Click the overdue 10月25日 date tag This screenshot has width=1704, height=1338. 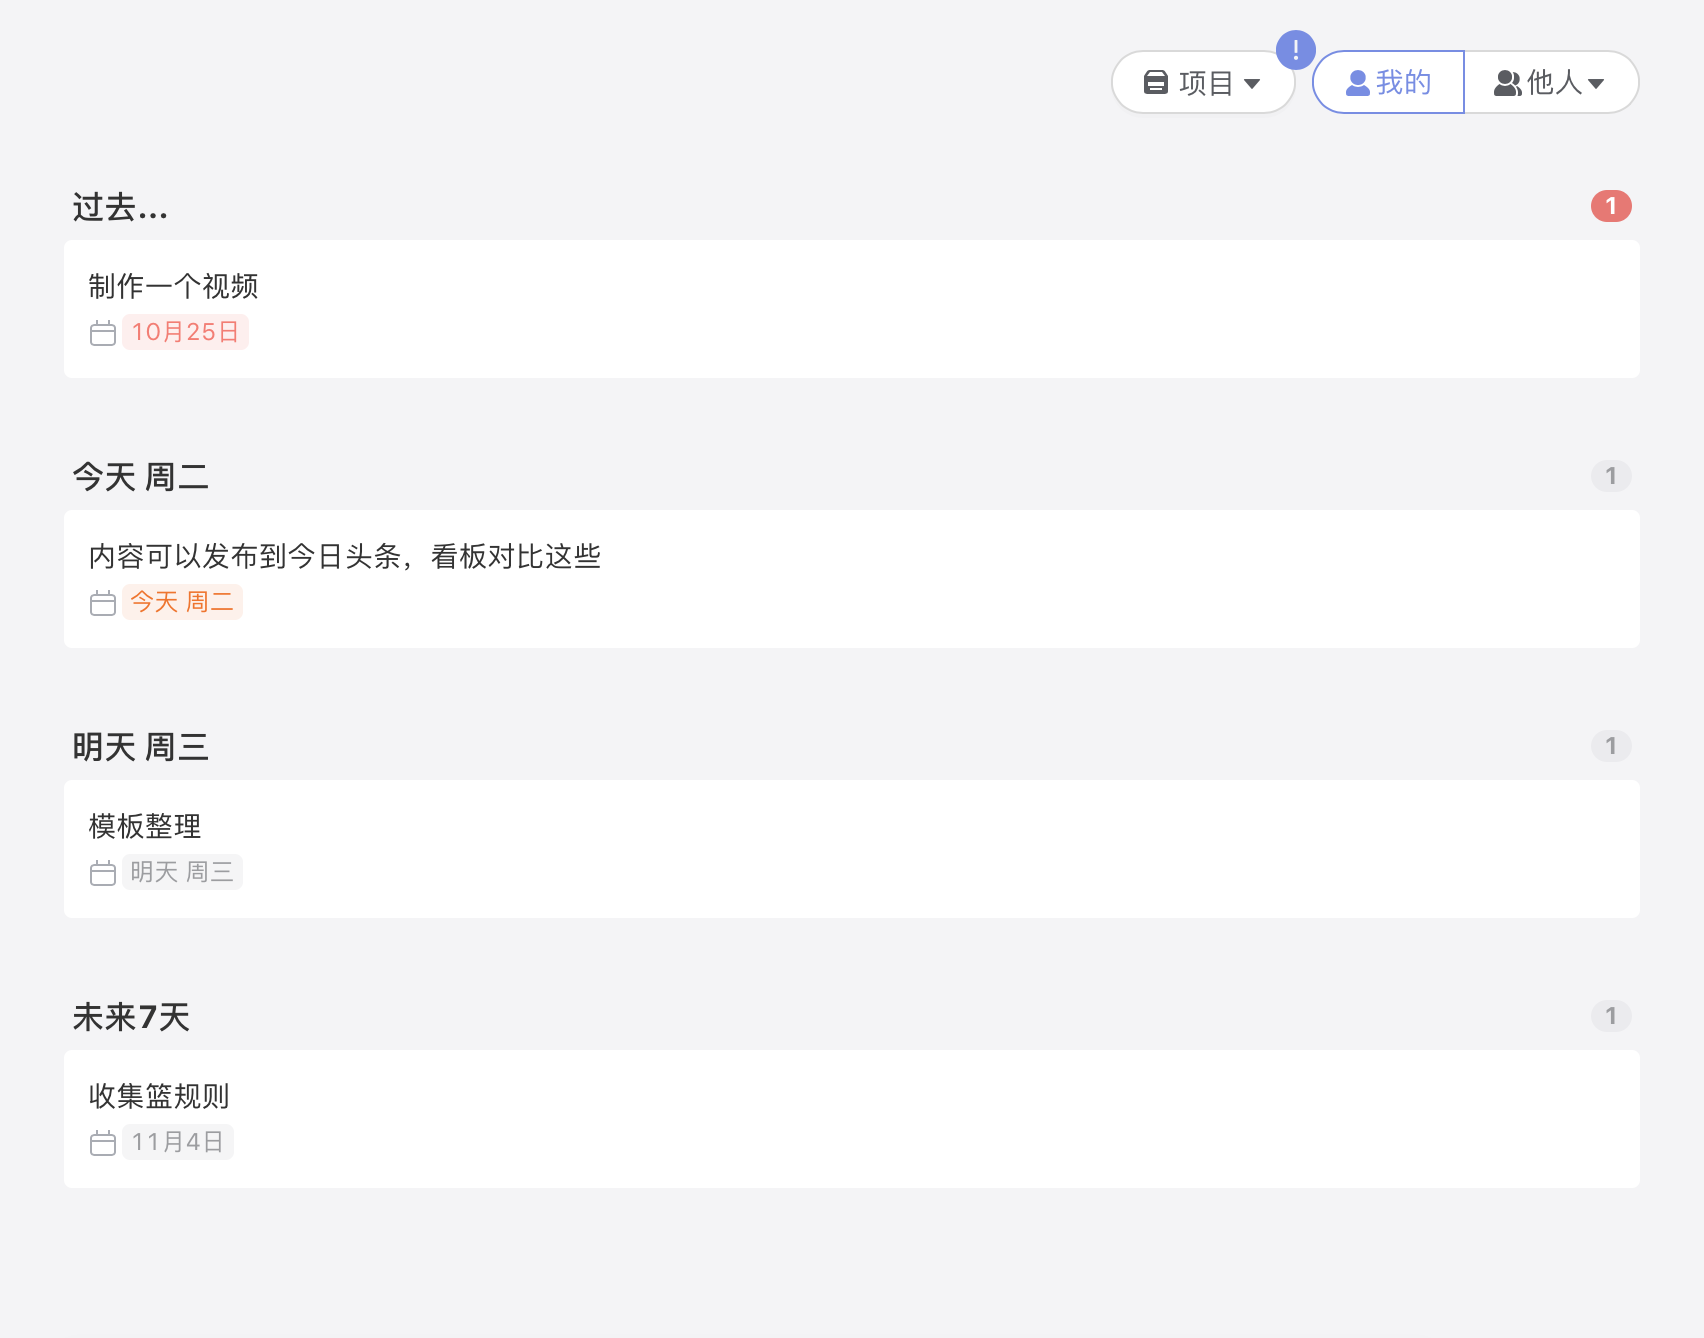(x=185, y=332)
